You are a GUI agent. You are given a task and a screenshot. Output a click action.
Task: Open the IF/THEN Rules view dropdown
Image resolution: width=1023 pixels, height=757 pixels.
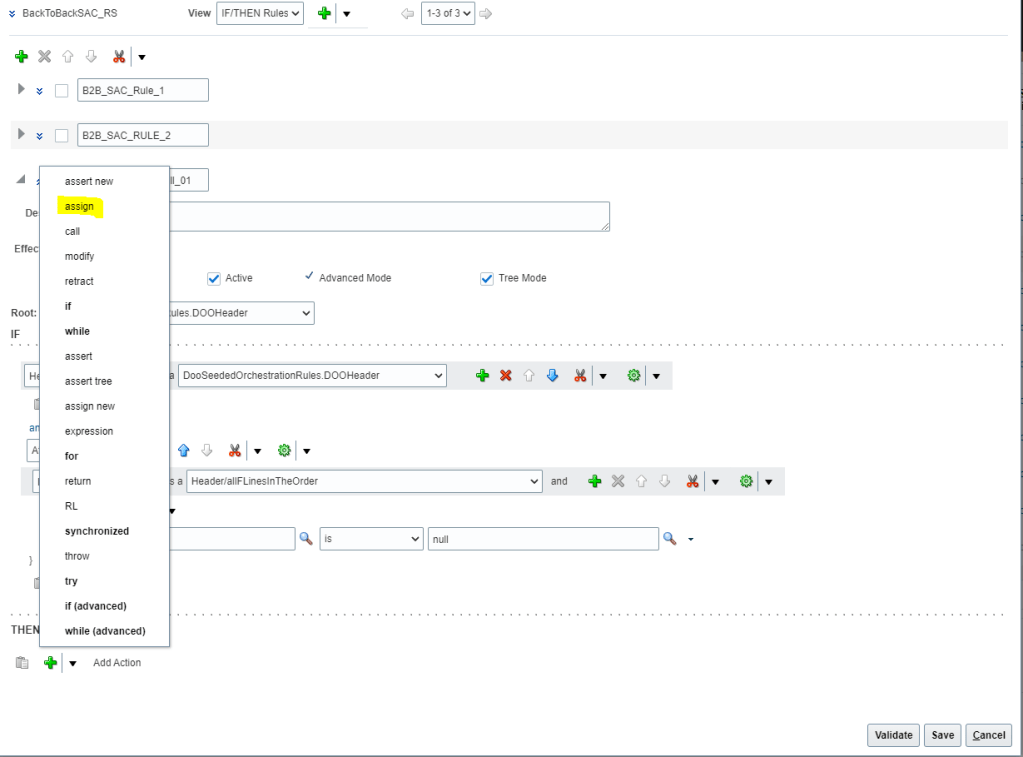click(259, 14)
